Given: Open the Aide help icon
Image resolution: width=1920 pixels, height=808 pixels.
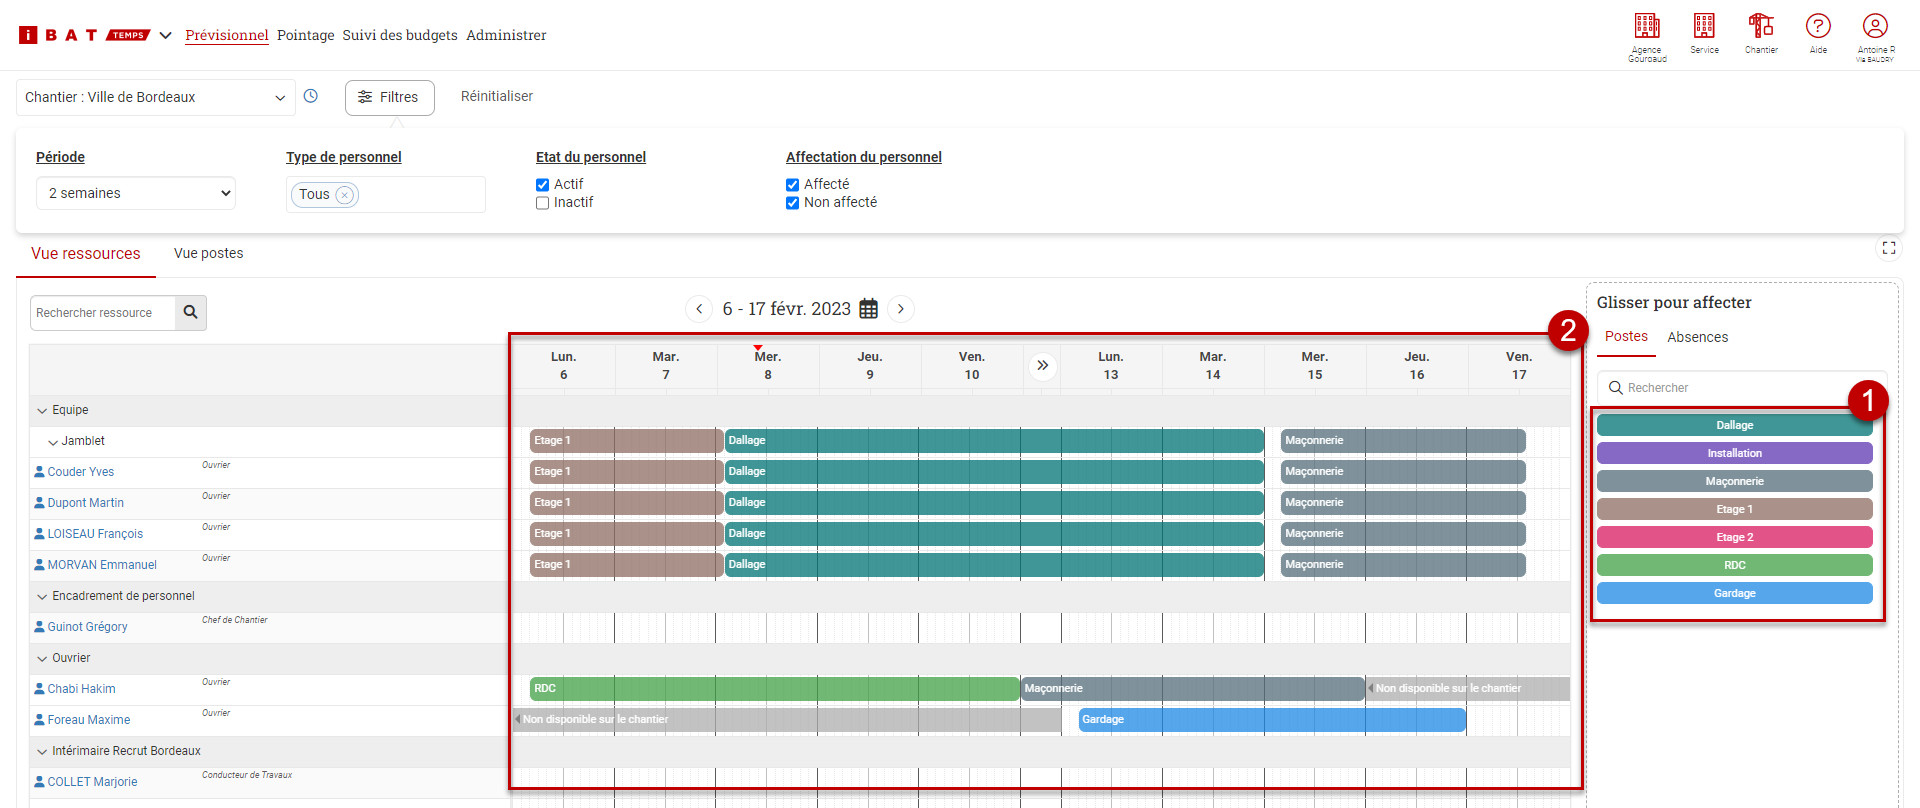Looking at the screenshot, I should 1818,27.
